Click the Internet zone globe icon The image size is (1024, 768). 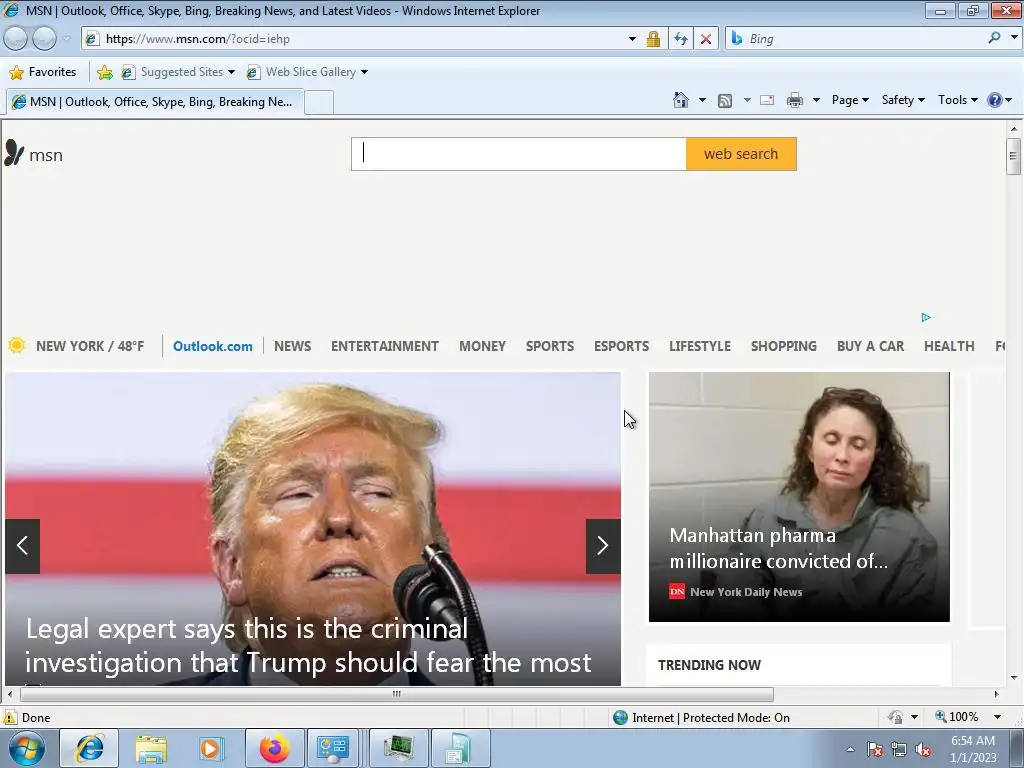click(x=620, y=718)
